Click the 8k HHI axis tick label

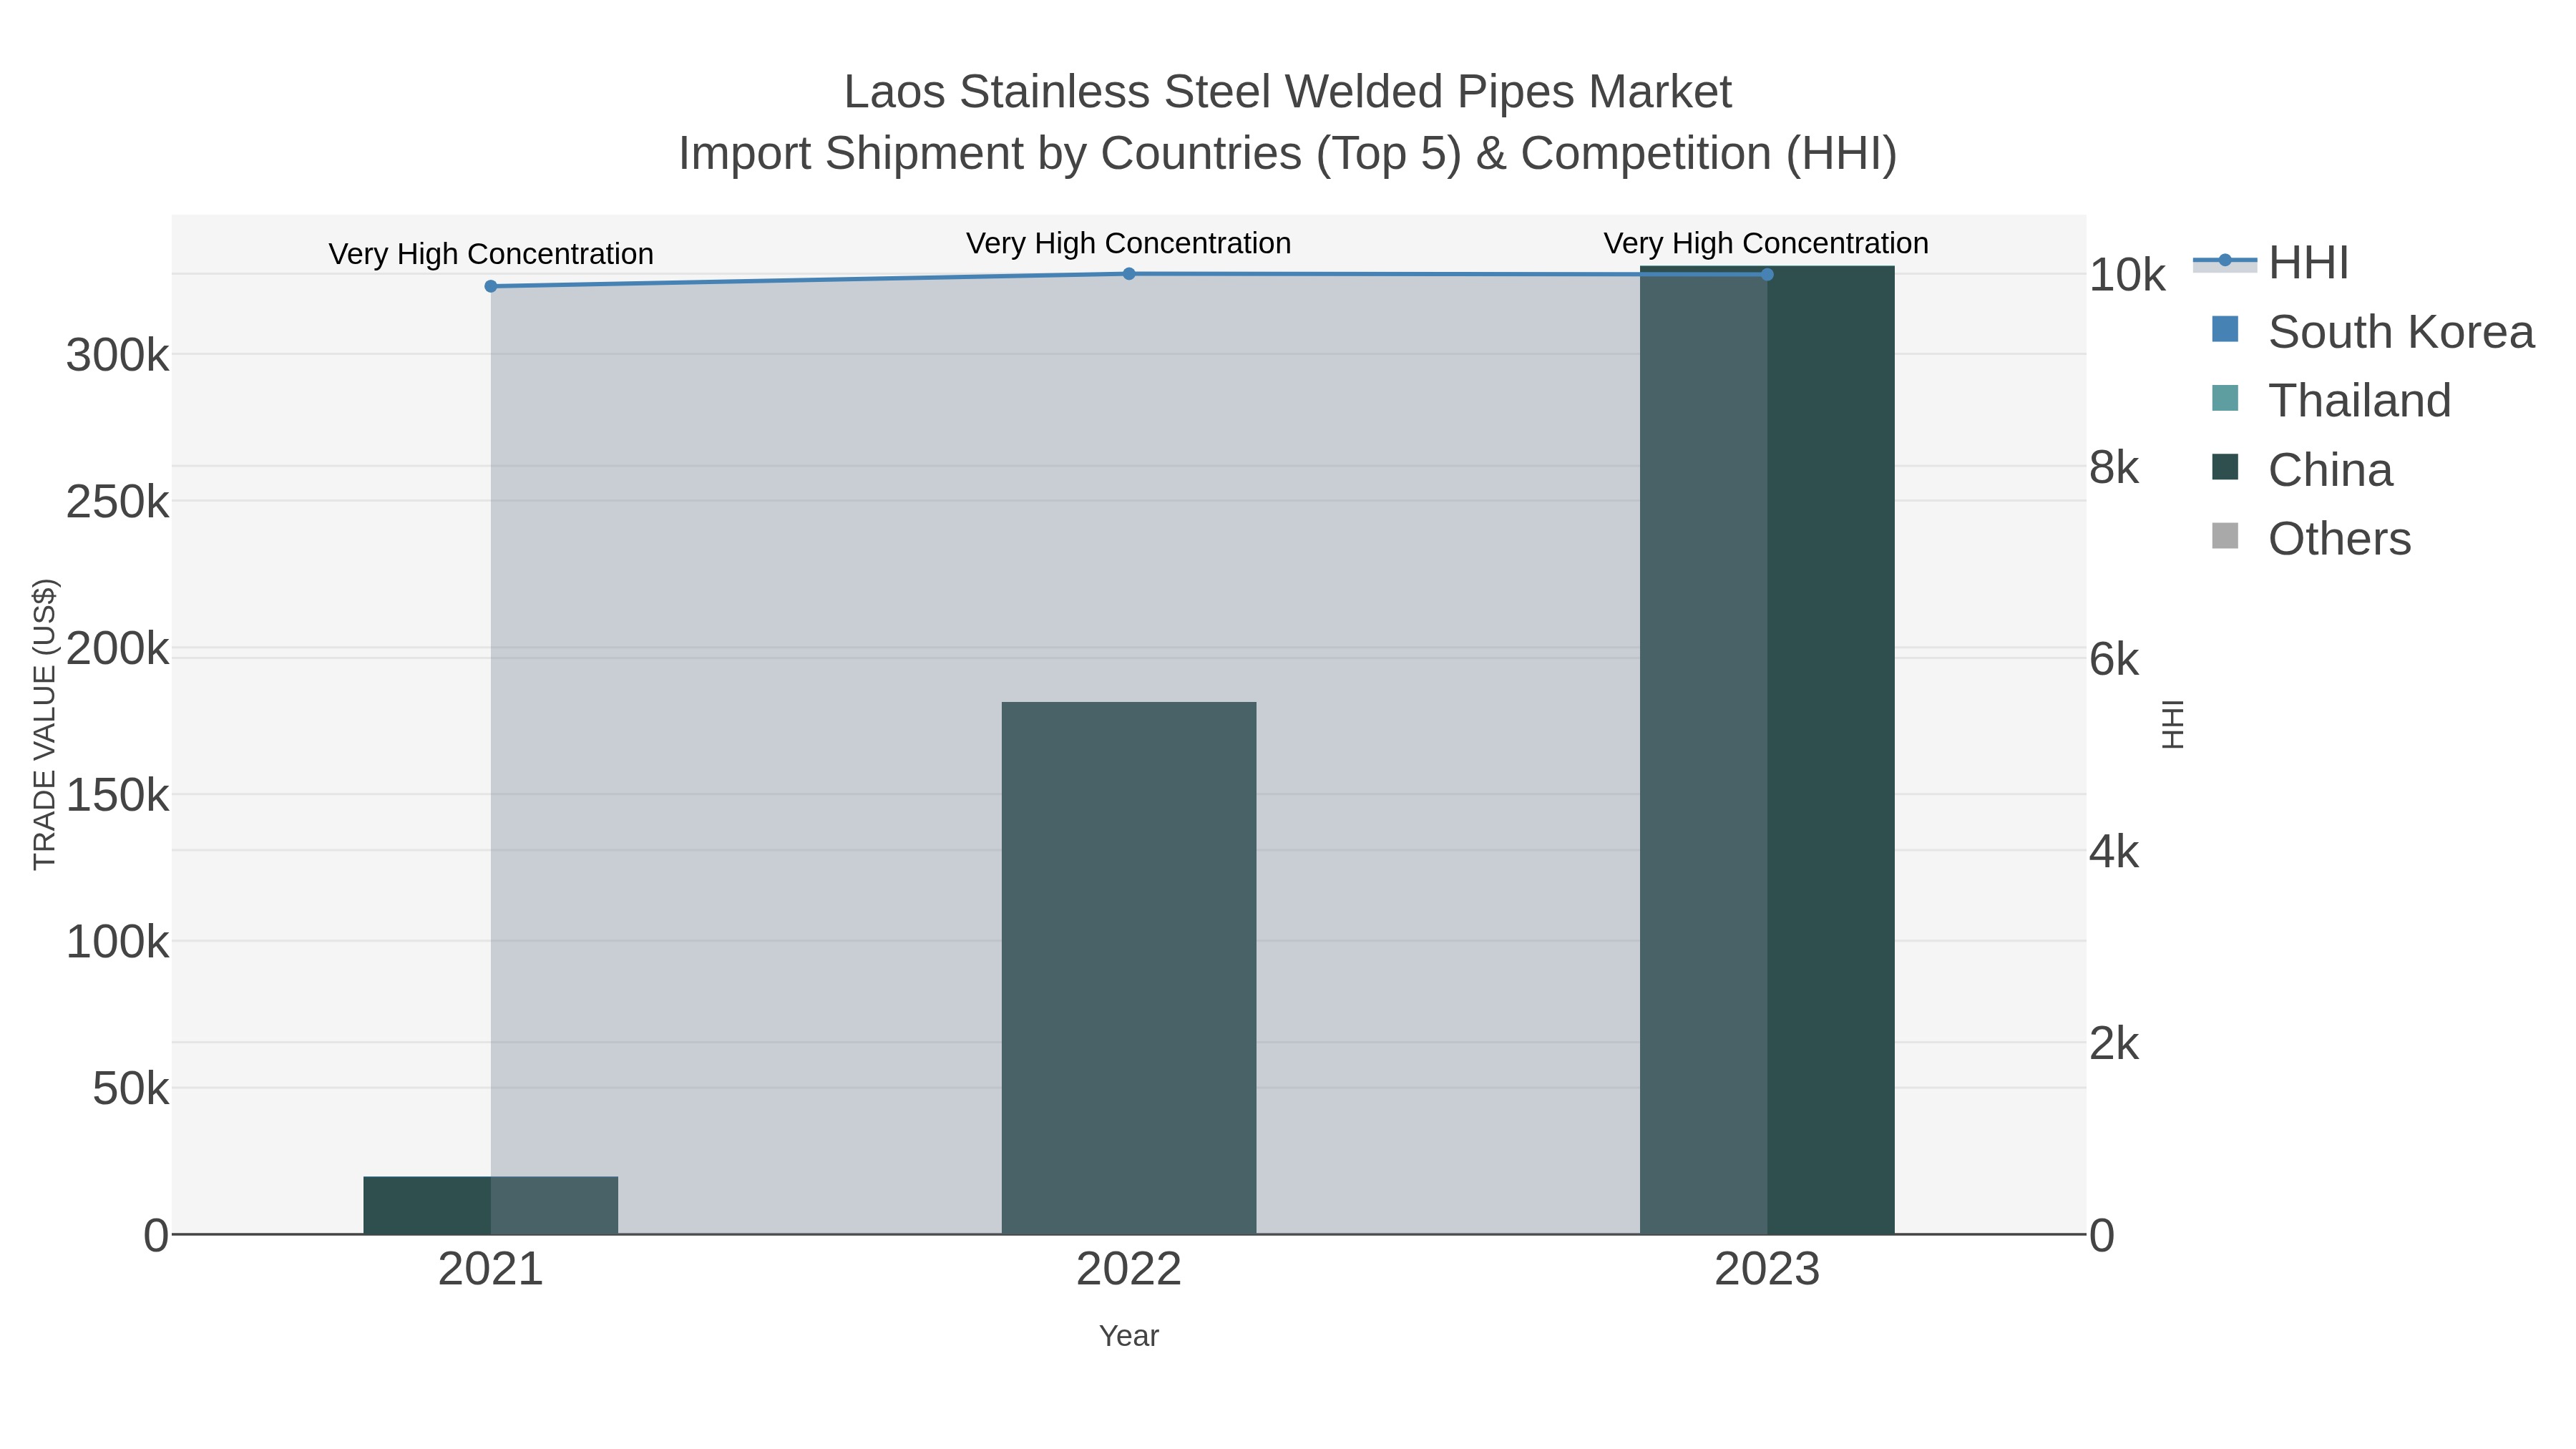pyautogui.click(x=2114, y=467)
